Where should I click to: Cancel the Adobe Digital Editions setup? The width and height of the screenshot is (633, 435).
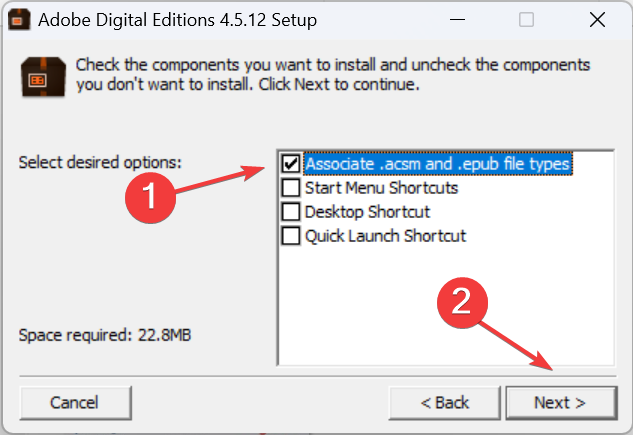pyautogui.click(x=74, y=402)
